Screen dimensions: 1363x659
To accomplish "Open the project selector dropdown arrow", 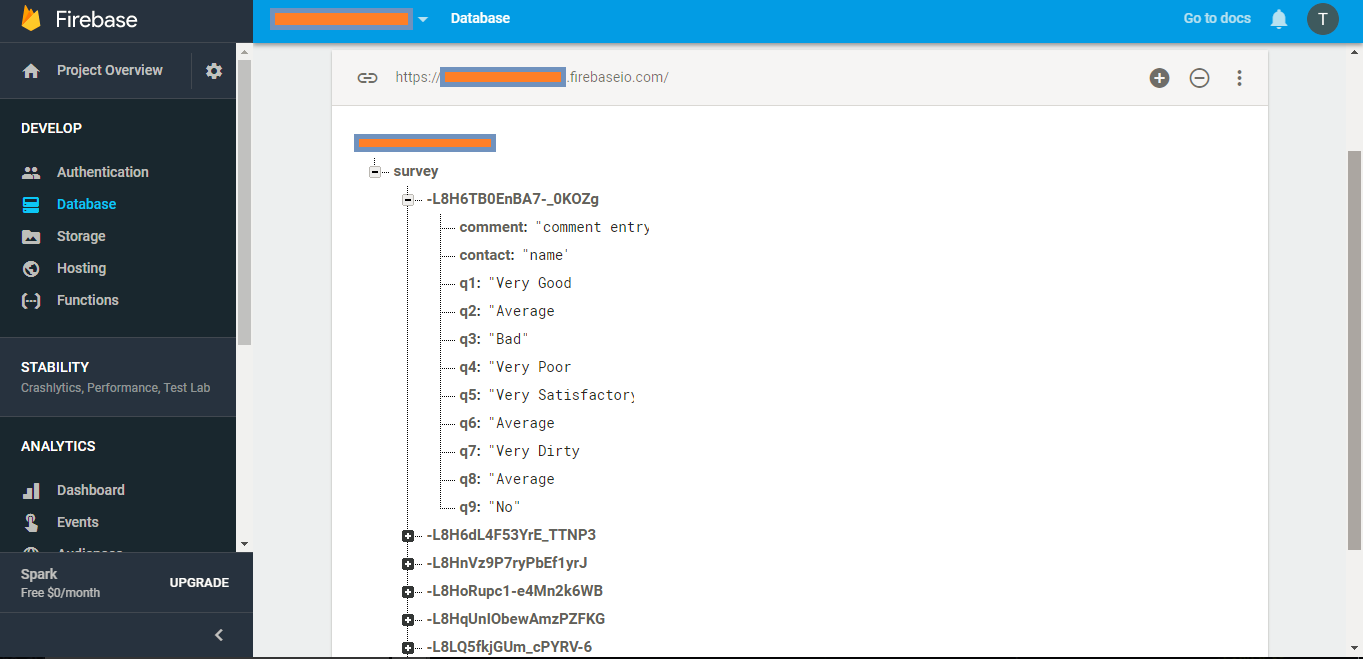I will pos(423,20).
